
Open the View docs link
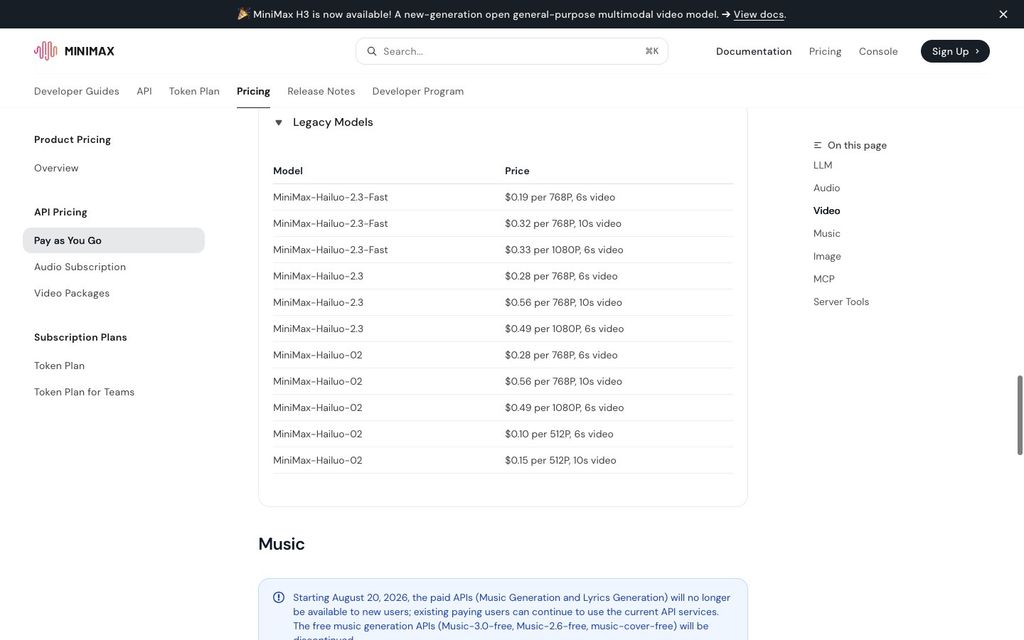click(x=758, y=14)
